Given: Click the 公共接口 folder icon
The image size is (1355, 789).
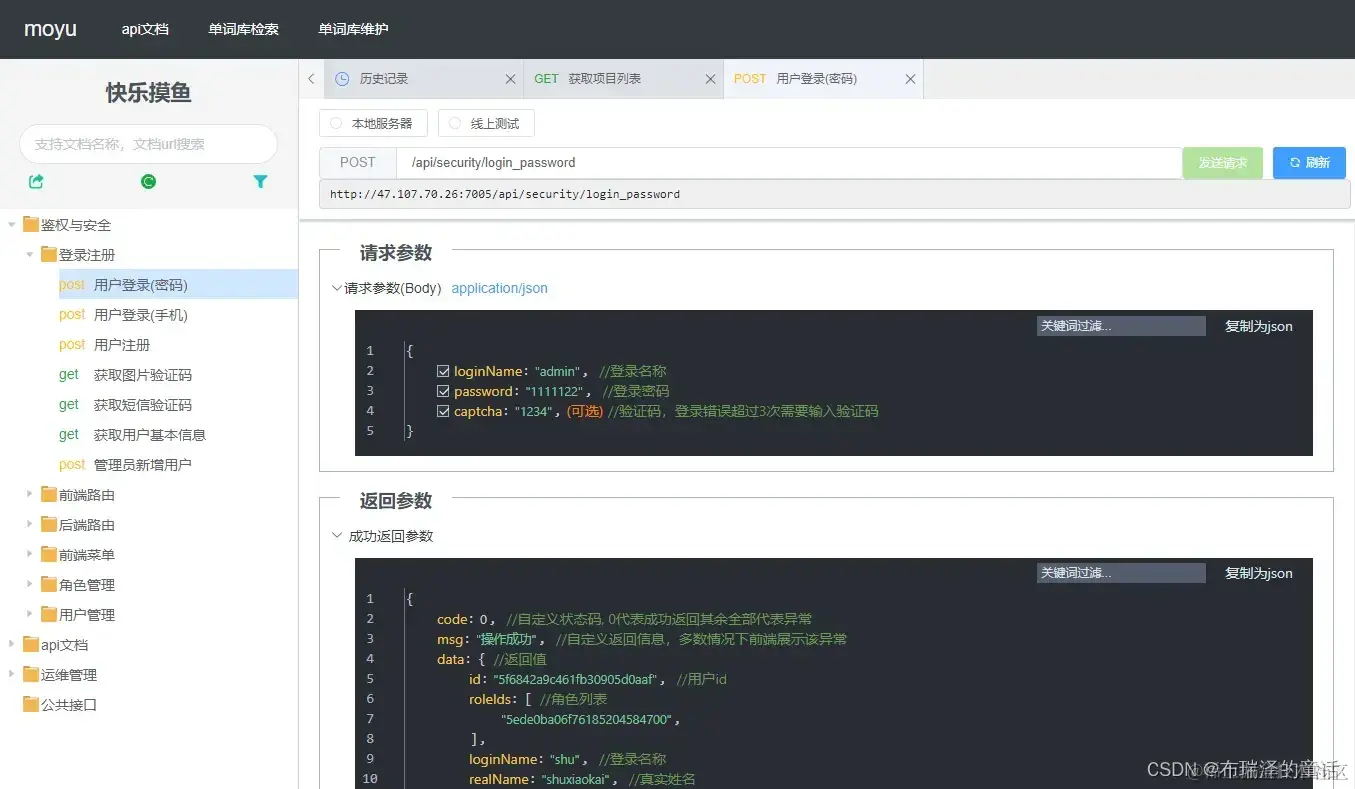Looking at the screenshot, I should pos(32,705).
